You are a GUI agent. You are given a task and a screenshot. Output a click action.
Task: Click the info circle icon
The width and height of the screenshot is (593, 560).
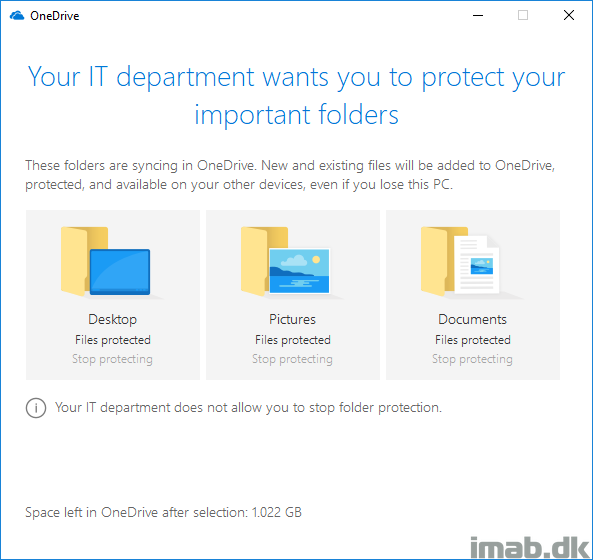click(36, 408)
